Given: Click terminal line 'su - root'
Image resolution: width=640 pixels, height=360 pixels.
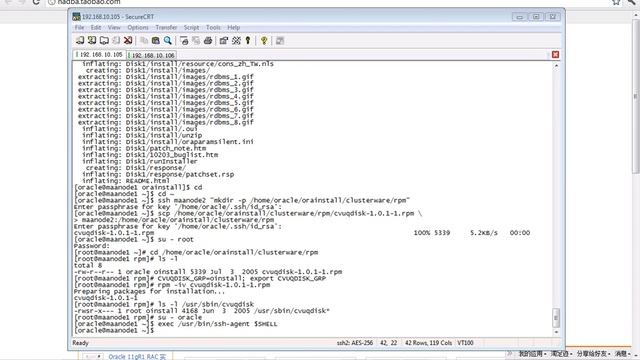Looking at the screenshot, I should [134, 239].
